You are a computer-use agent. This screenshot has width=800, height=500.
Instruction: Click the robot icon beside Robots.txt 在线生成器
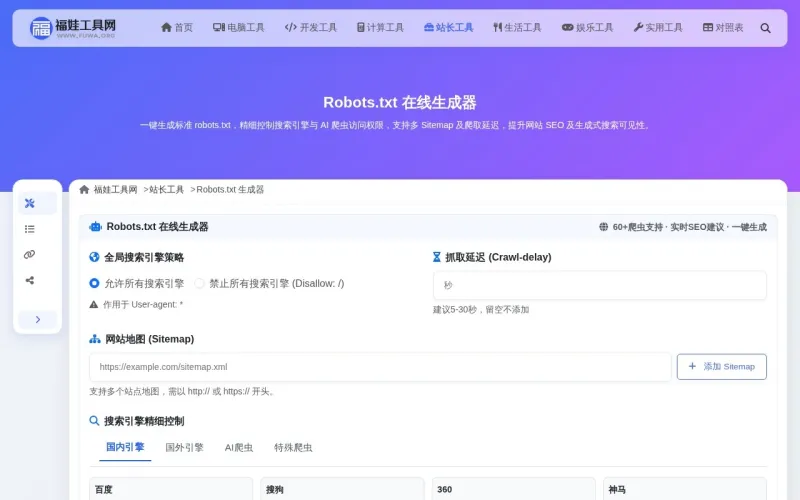coord(95,227)
